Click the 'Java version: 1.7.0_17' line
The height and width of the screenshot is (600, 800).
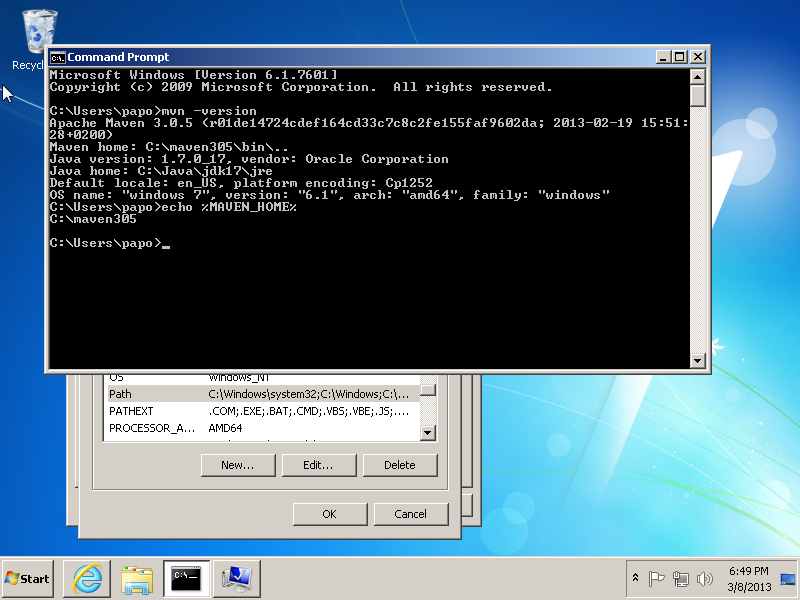[x=249, y=159]
